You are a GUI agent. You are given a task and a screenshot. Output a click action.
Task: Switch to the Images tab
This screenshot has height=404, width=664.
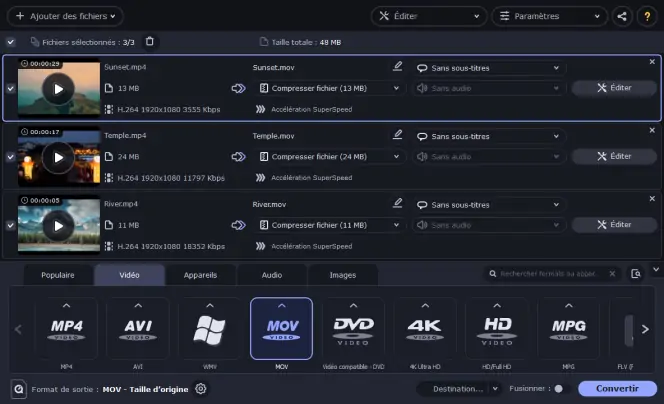343,275
